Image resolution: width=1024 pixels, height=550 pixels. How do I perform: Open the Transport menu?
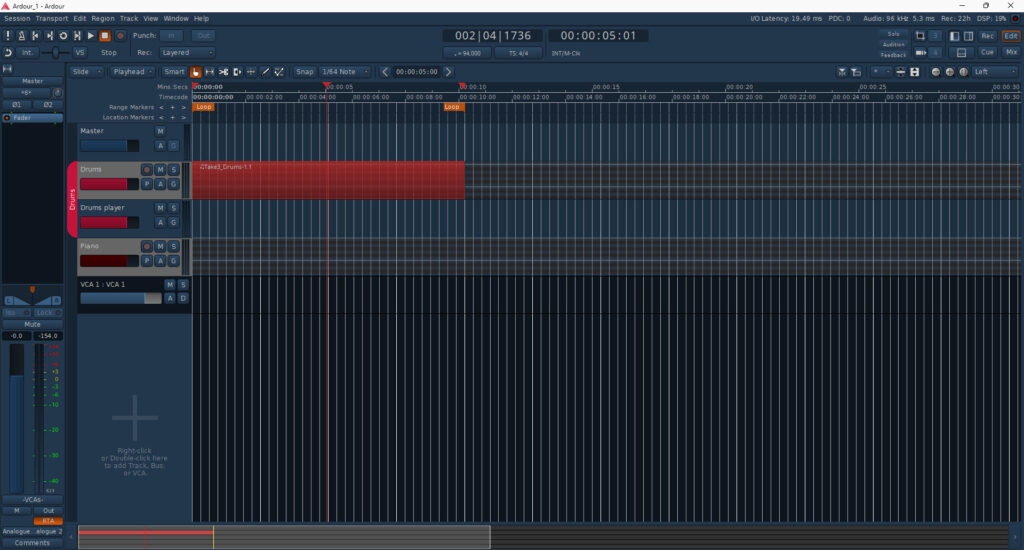[x=52, y=18]
